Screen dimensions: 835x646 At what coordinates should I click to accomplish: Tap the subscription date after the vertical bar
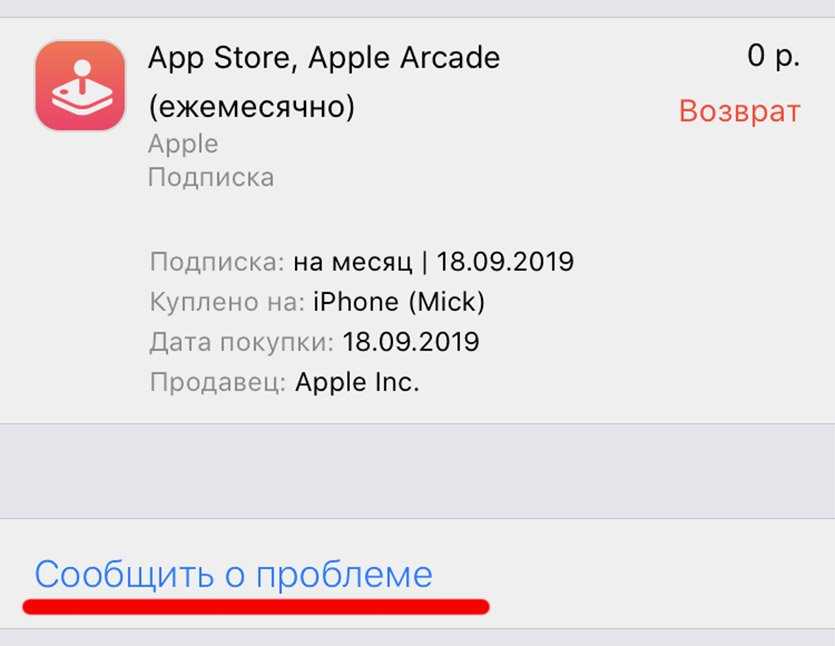[505, 261]
